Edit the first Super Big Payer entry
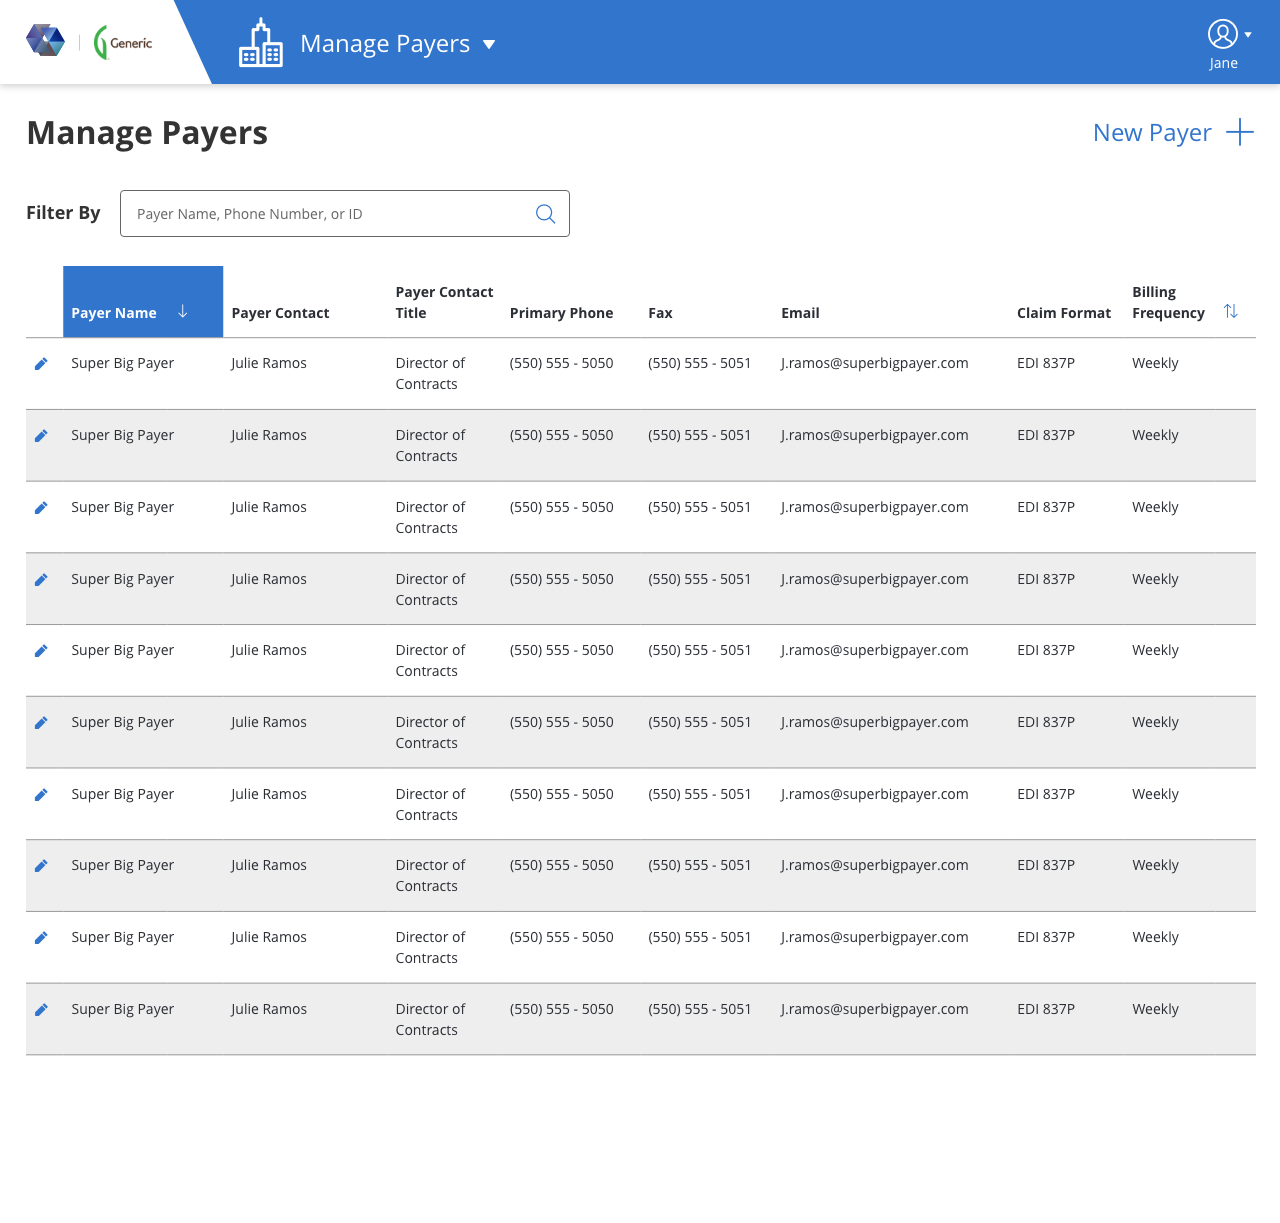This screenshot has height=1223, width=1280. coord(41,363)
